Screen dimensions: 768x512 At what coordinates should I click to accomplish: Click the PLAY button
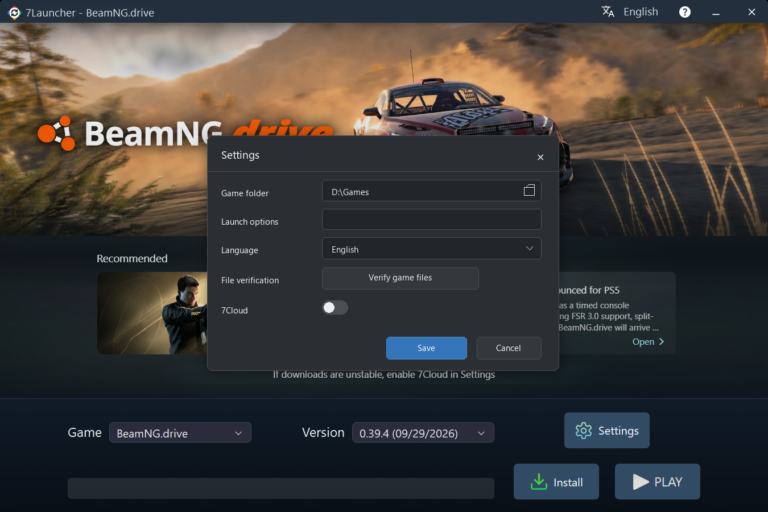(x=657, y=482)
